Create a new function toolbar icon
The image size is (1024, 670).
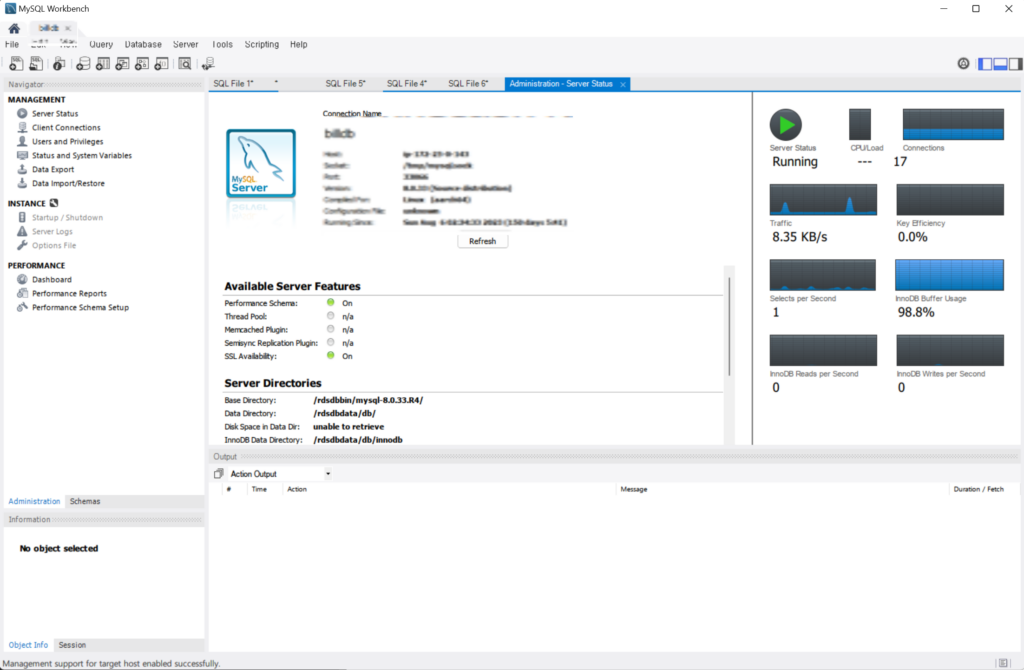(161, 63)
